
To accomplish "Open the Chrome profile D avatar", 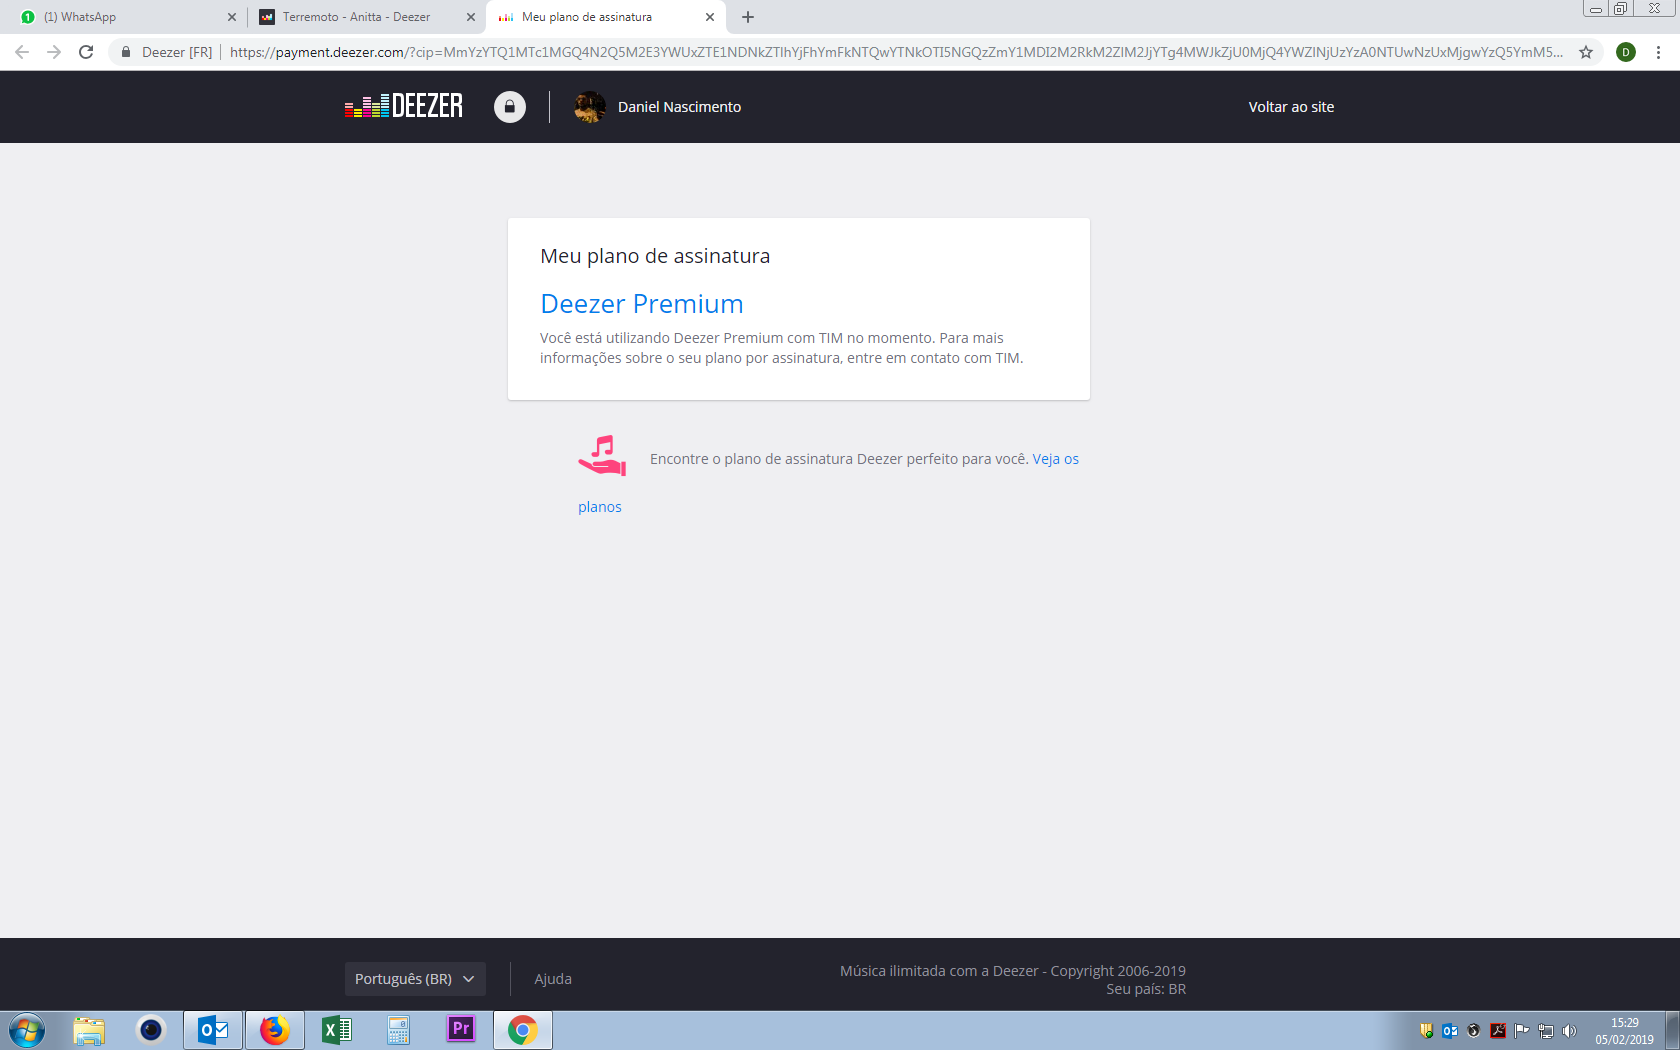I will pyautogui.click(x=1626, y=52).
